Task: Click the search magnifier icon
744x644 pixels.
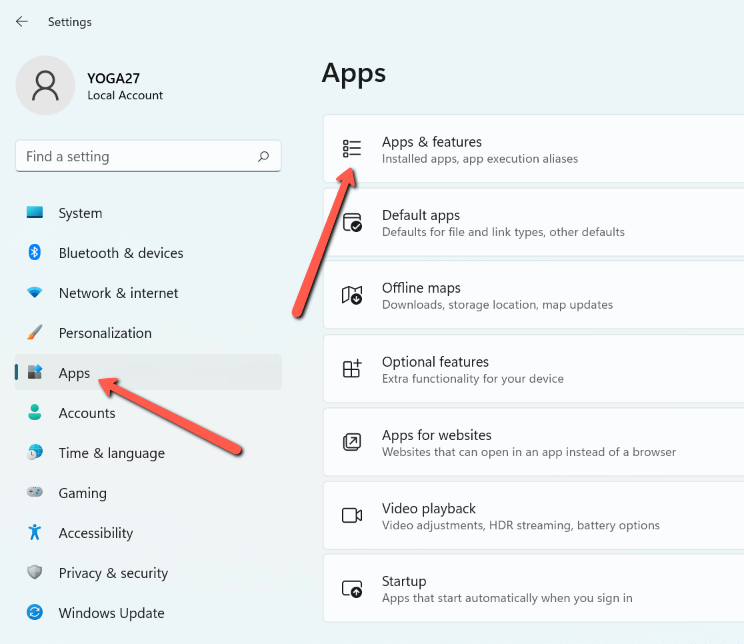Action: (x=263, y=156)
